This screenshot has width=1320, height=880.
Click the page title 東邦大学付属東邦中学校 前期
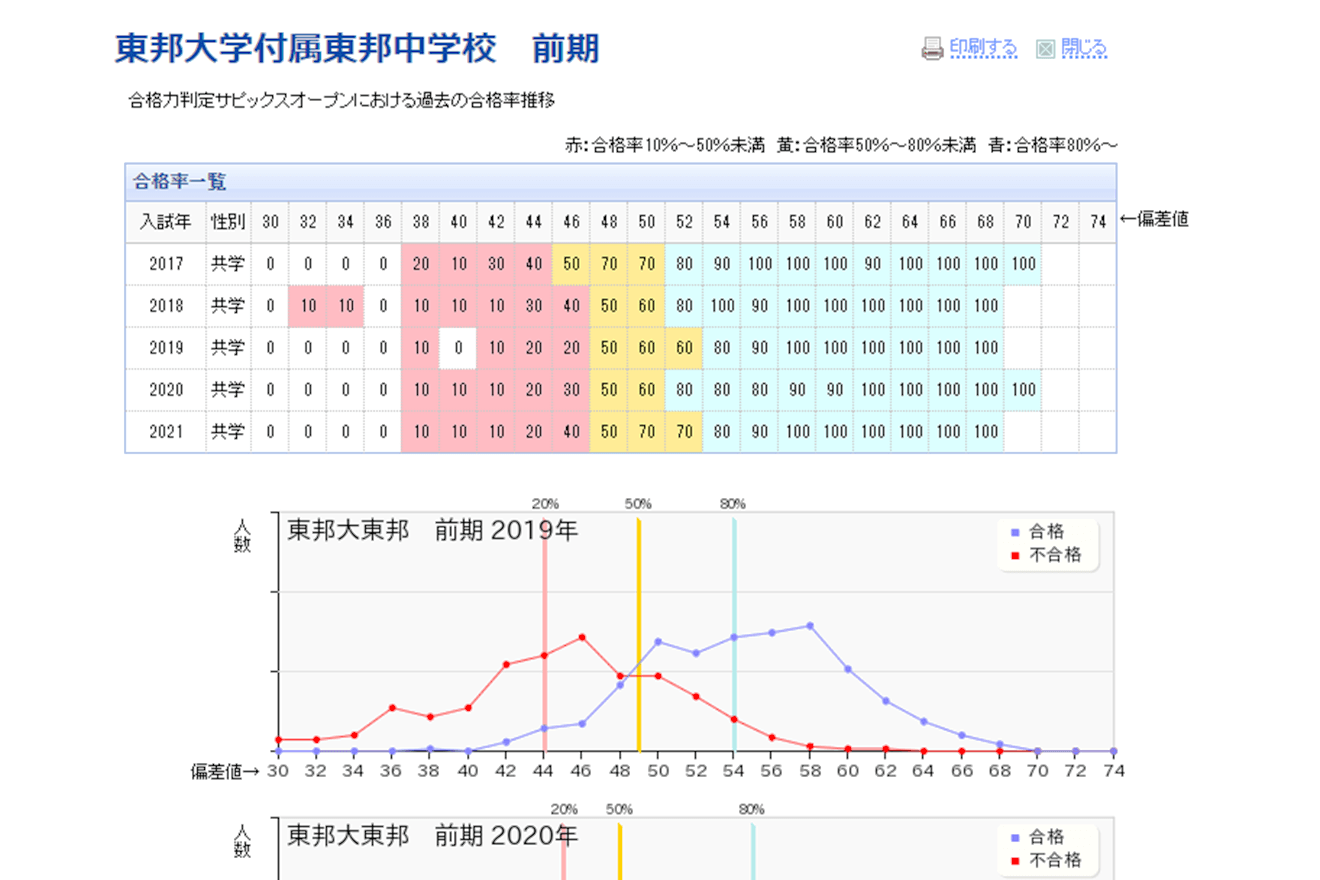[357, 48]
